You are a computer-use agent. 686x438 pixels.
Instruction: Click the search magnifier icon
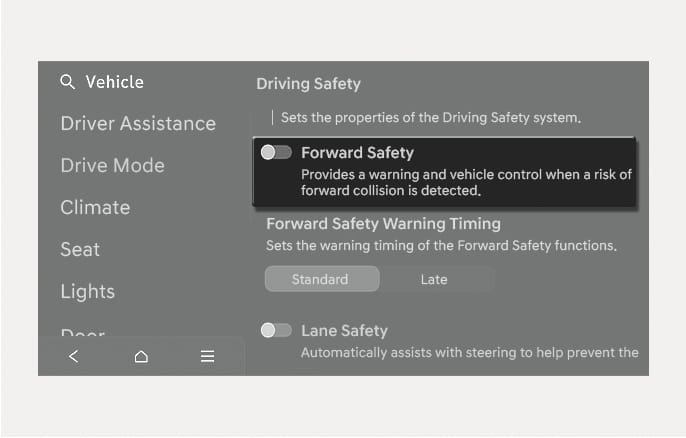(x=67, y=82)
